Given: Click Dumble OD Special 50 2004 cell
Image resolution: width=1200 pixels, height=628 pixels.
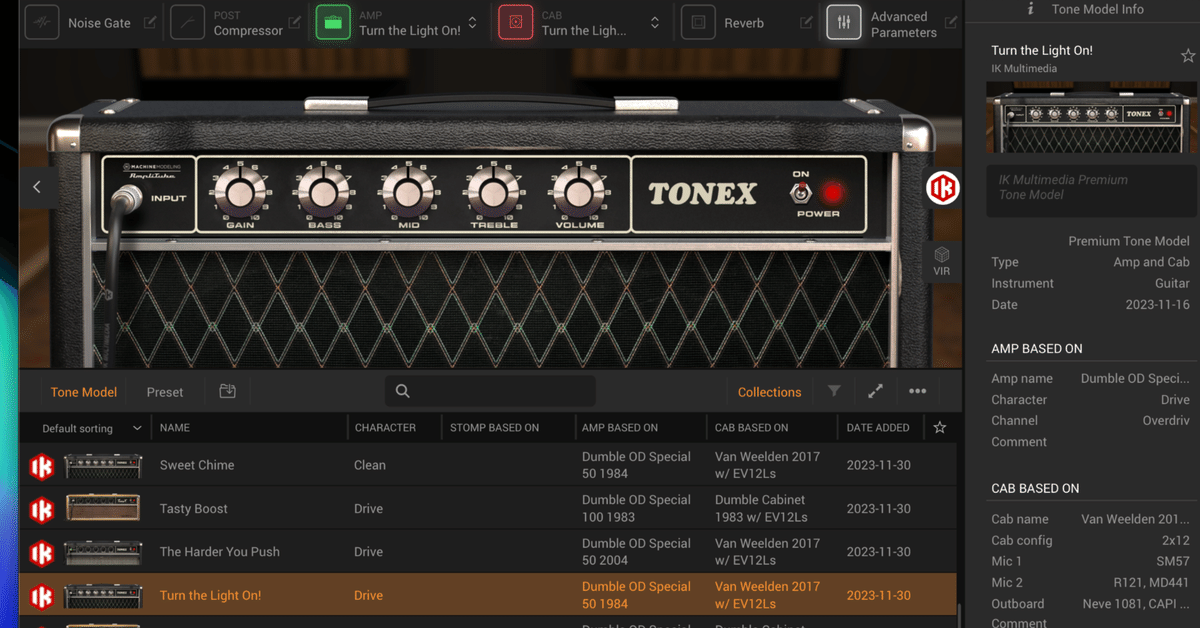Looking at the screenshot, I should pyautogui.click(x=636, y=552).
